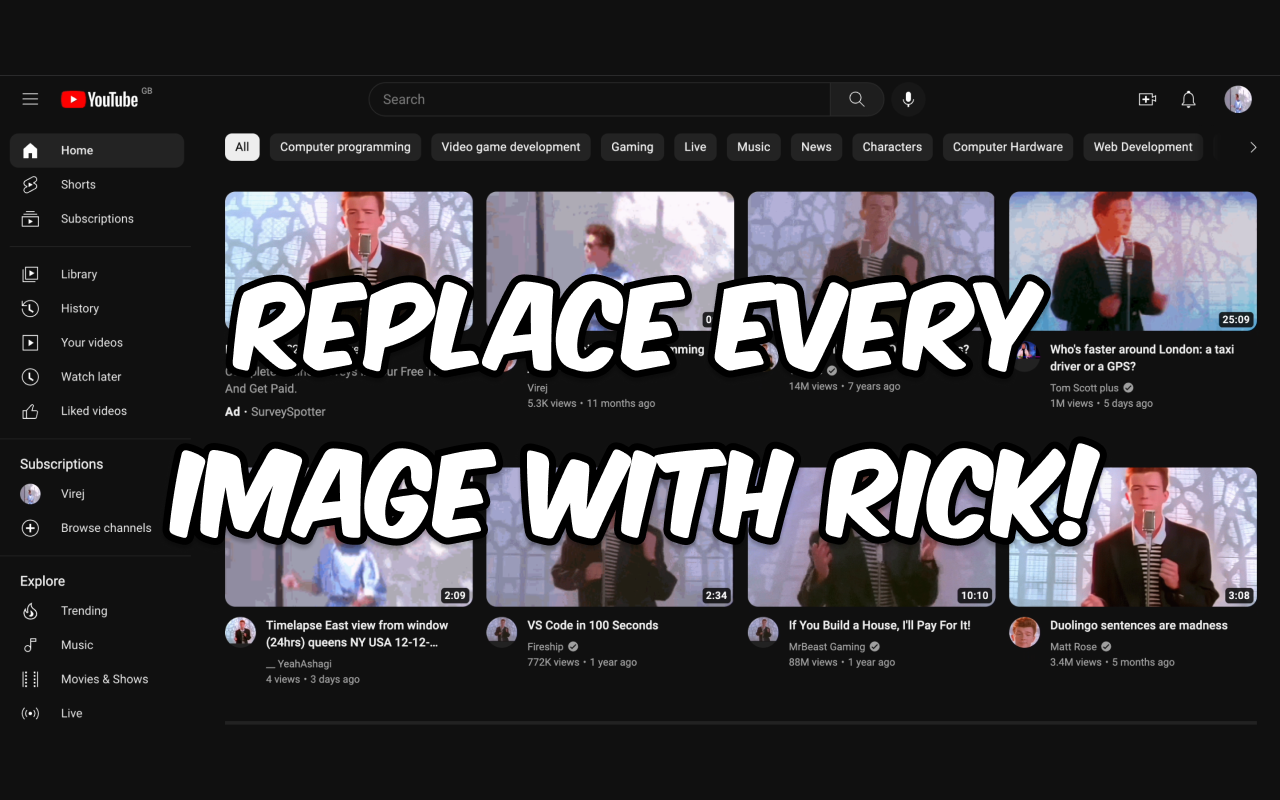Filter by the Web Development chip
1280x800 pixels.
[x=1143, y=147]
